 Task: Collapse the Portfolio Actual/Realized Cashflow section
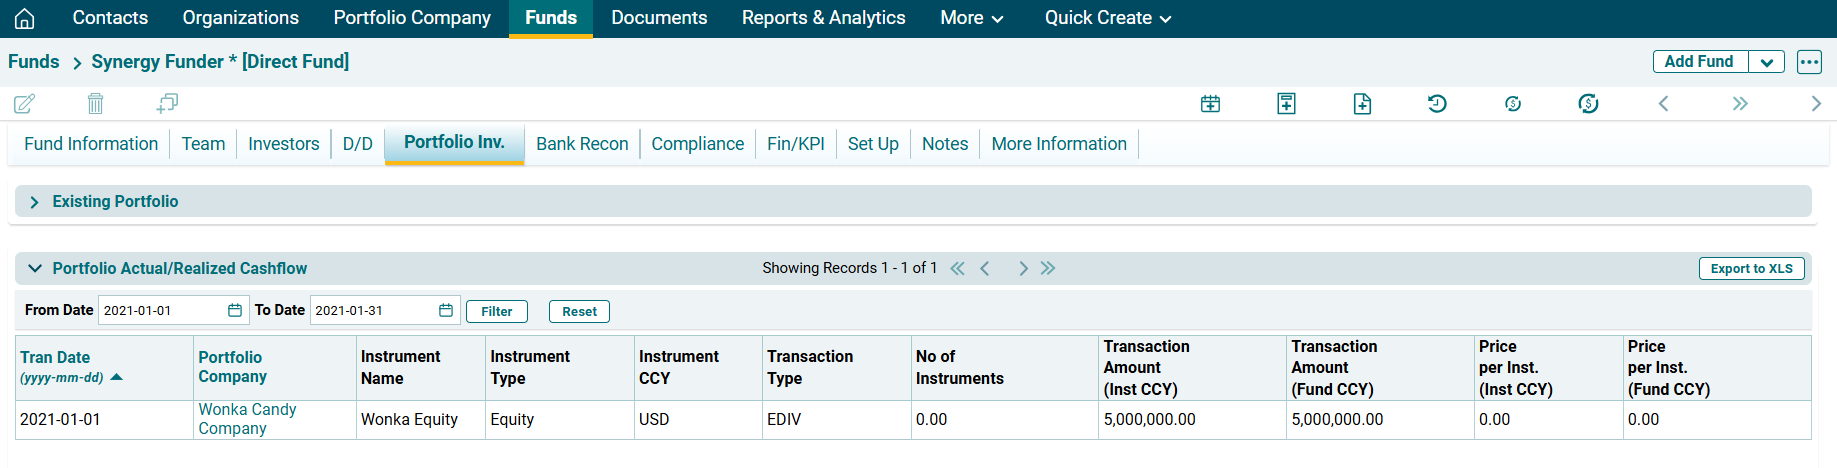tap(35, 268)
